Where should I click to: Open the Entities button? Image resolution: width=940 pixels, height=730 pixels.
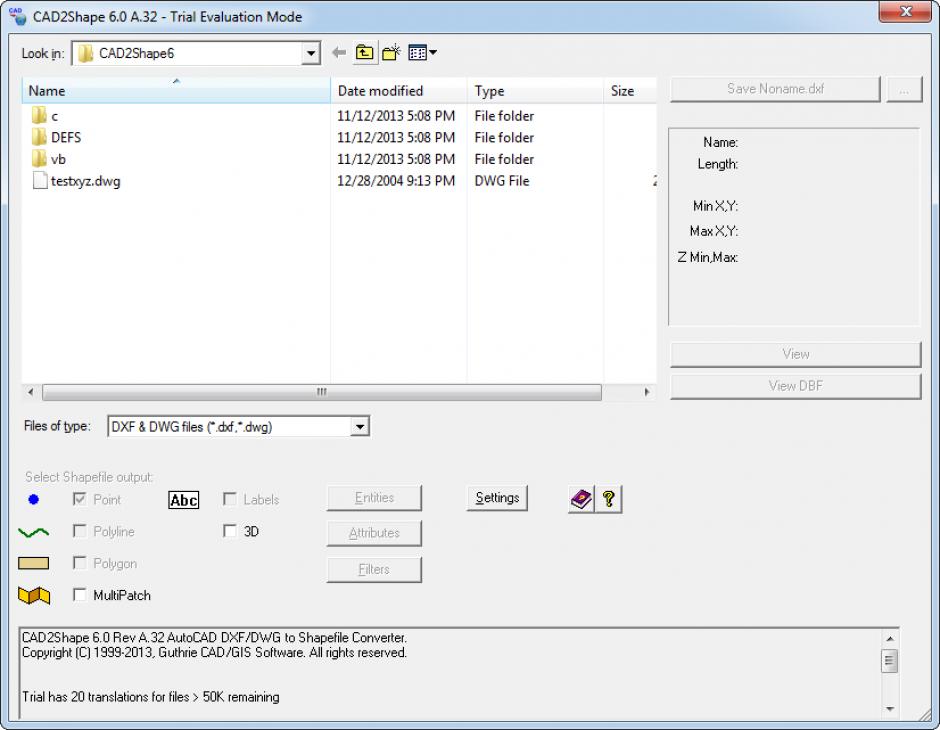[x=374, y=498]
